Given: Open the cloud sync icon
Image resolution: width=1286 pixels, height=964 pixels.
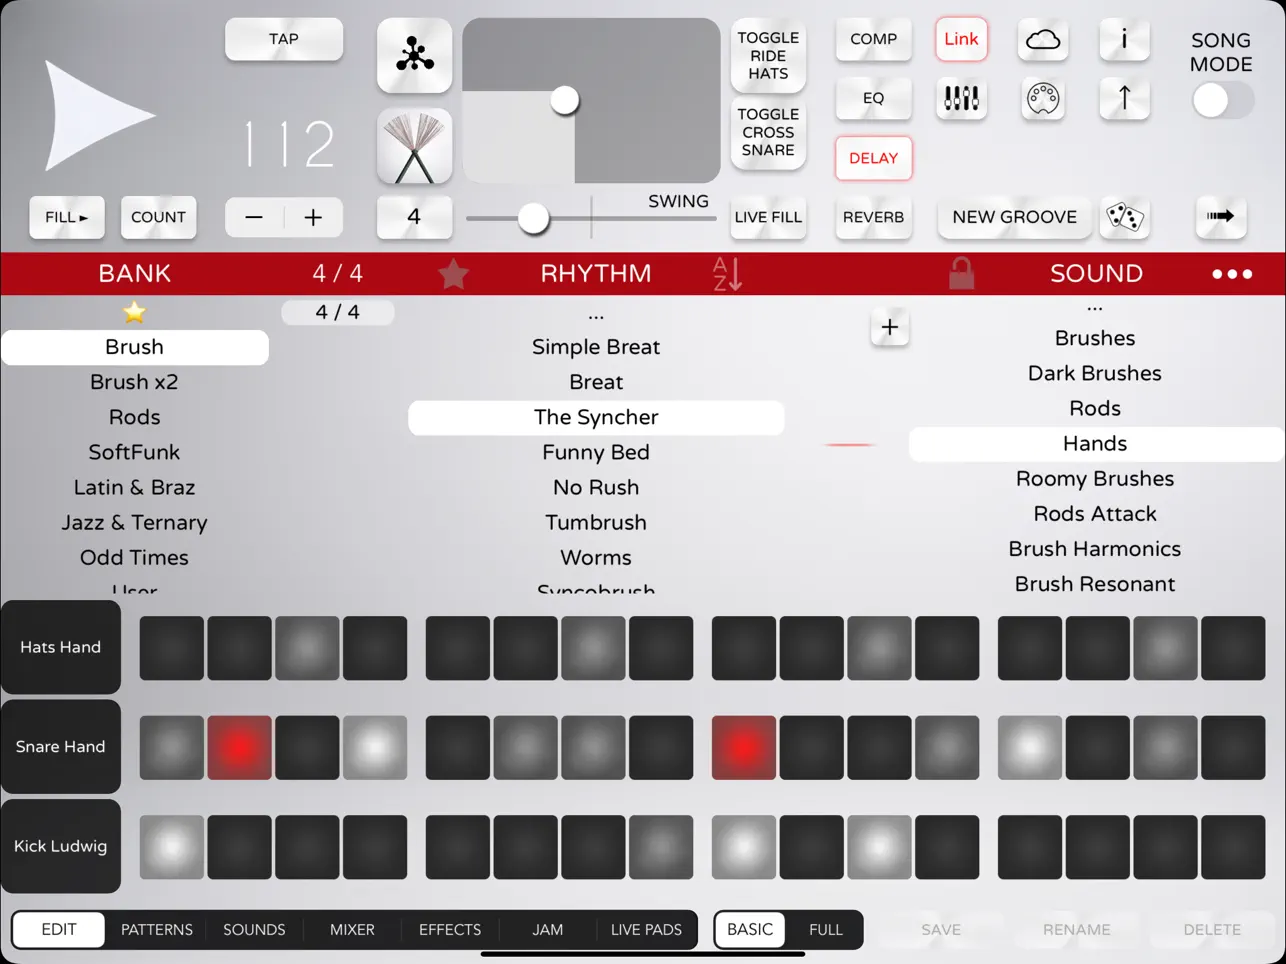Looking at the screenshot, I should click(1042, 40).
